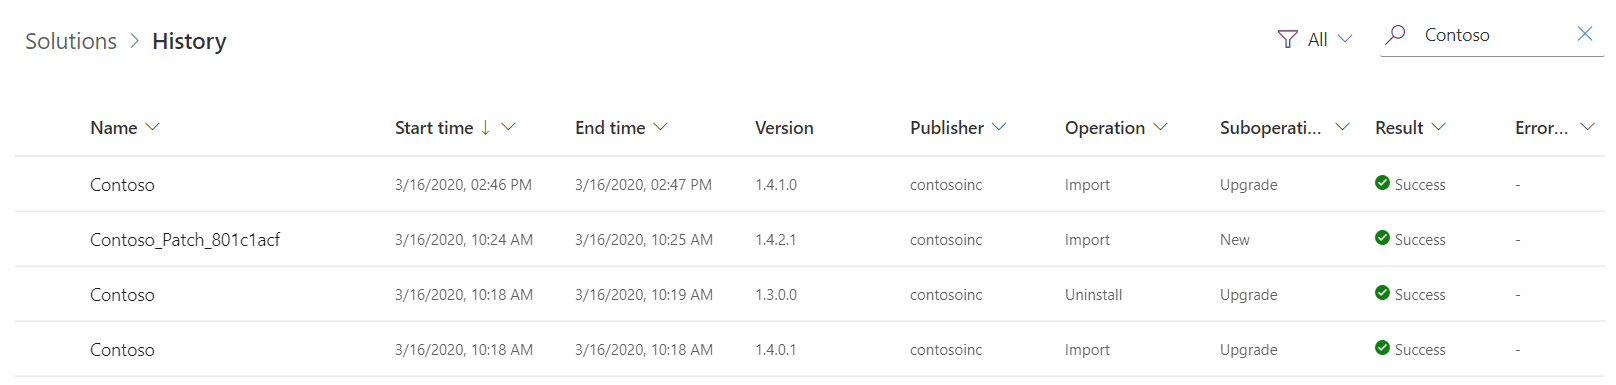This screenshot has width=1616, height=385.
Task: Clear the Contoso search text
Action: pyautogui.click(x=1584, y=34)
